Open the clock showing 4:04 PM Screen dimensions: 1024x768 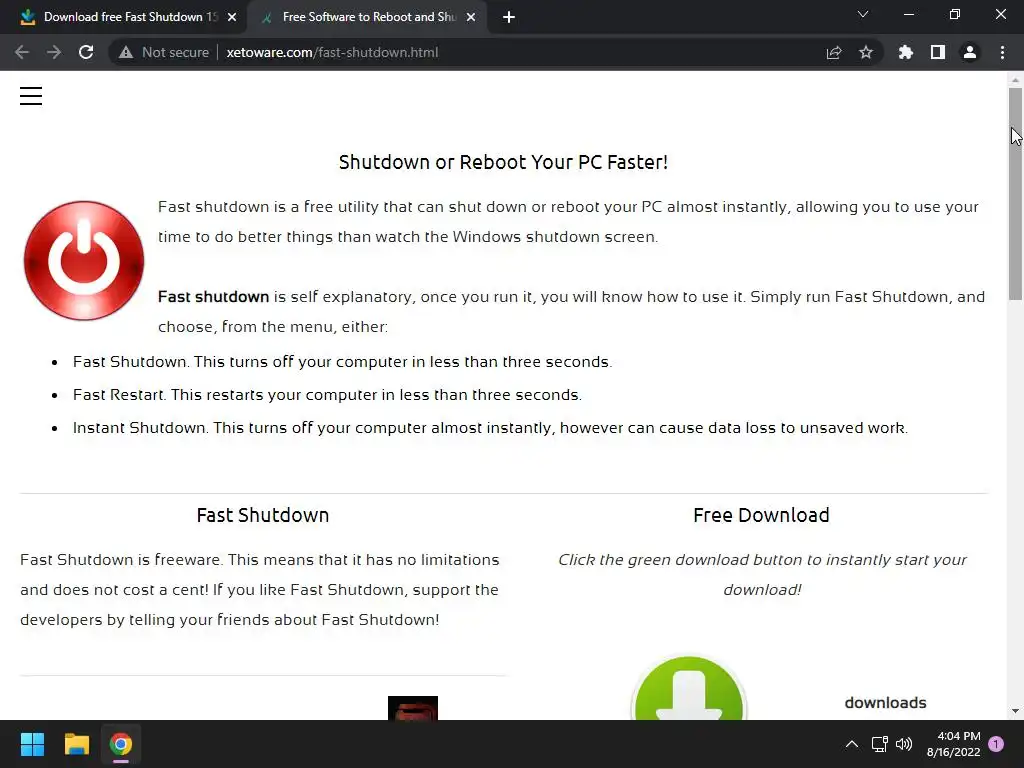(953, 744)
